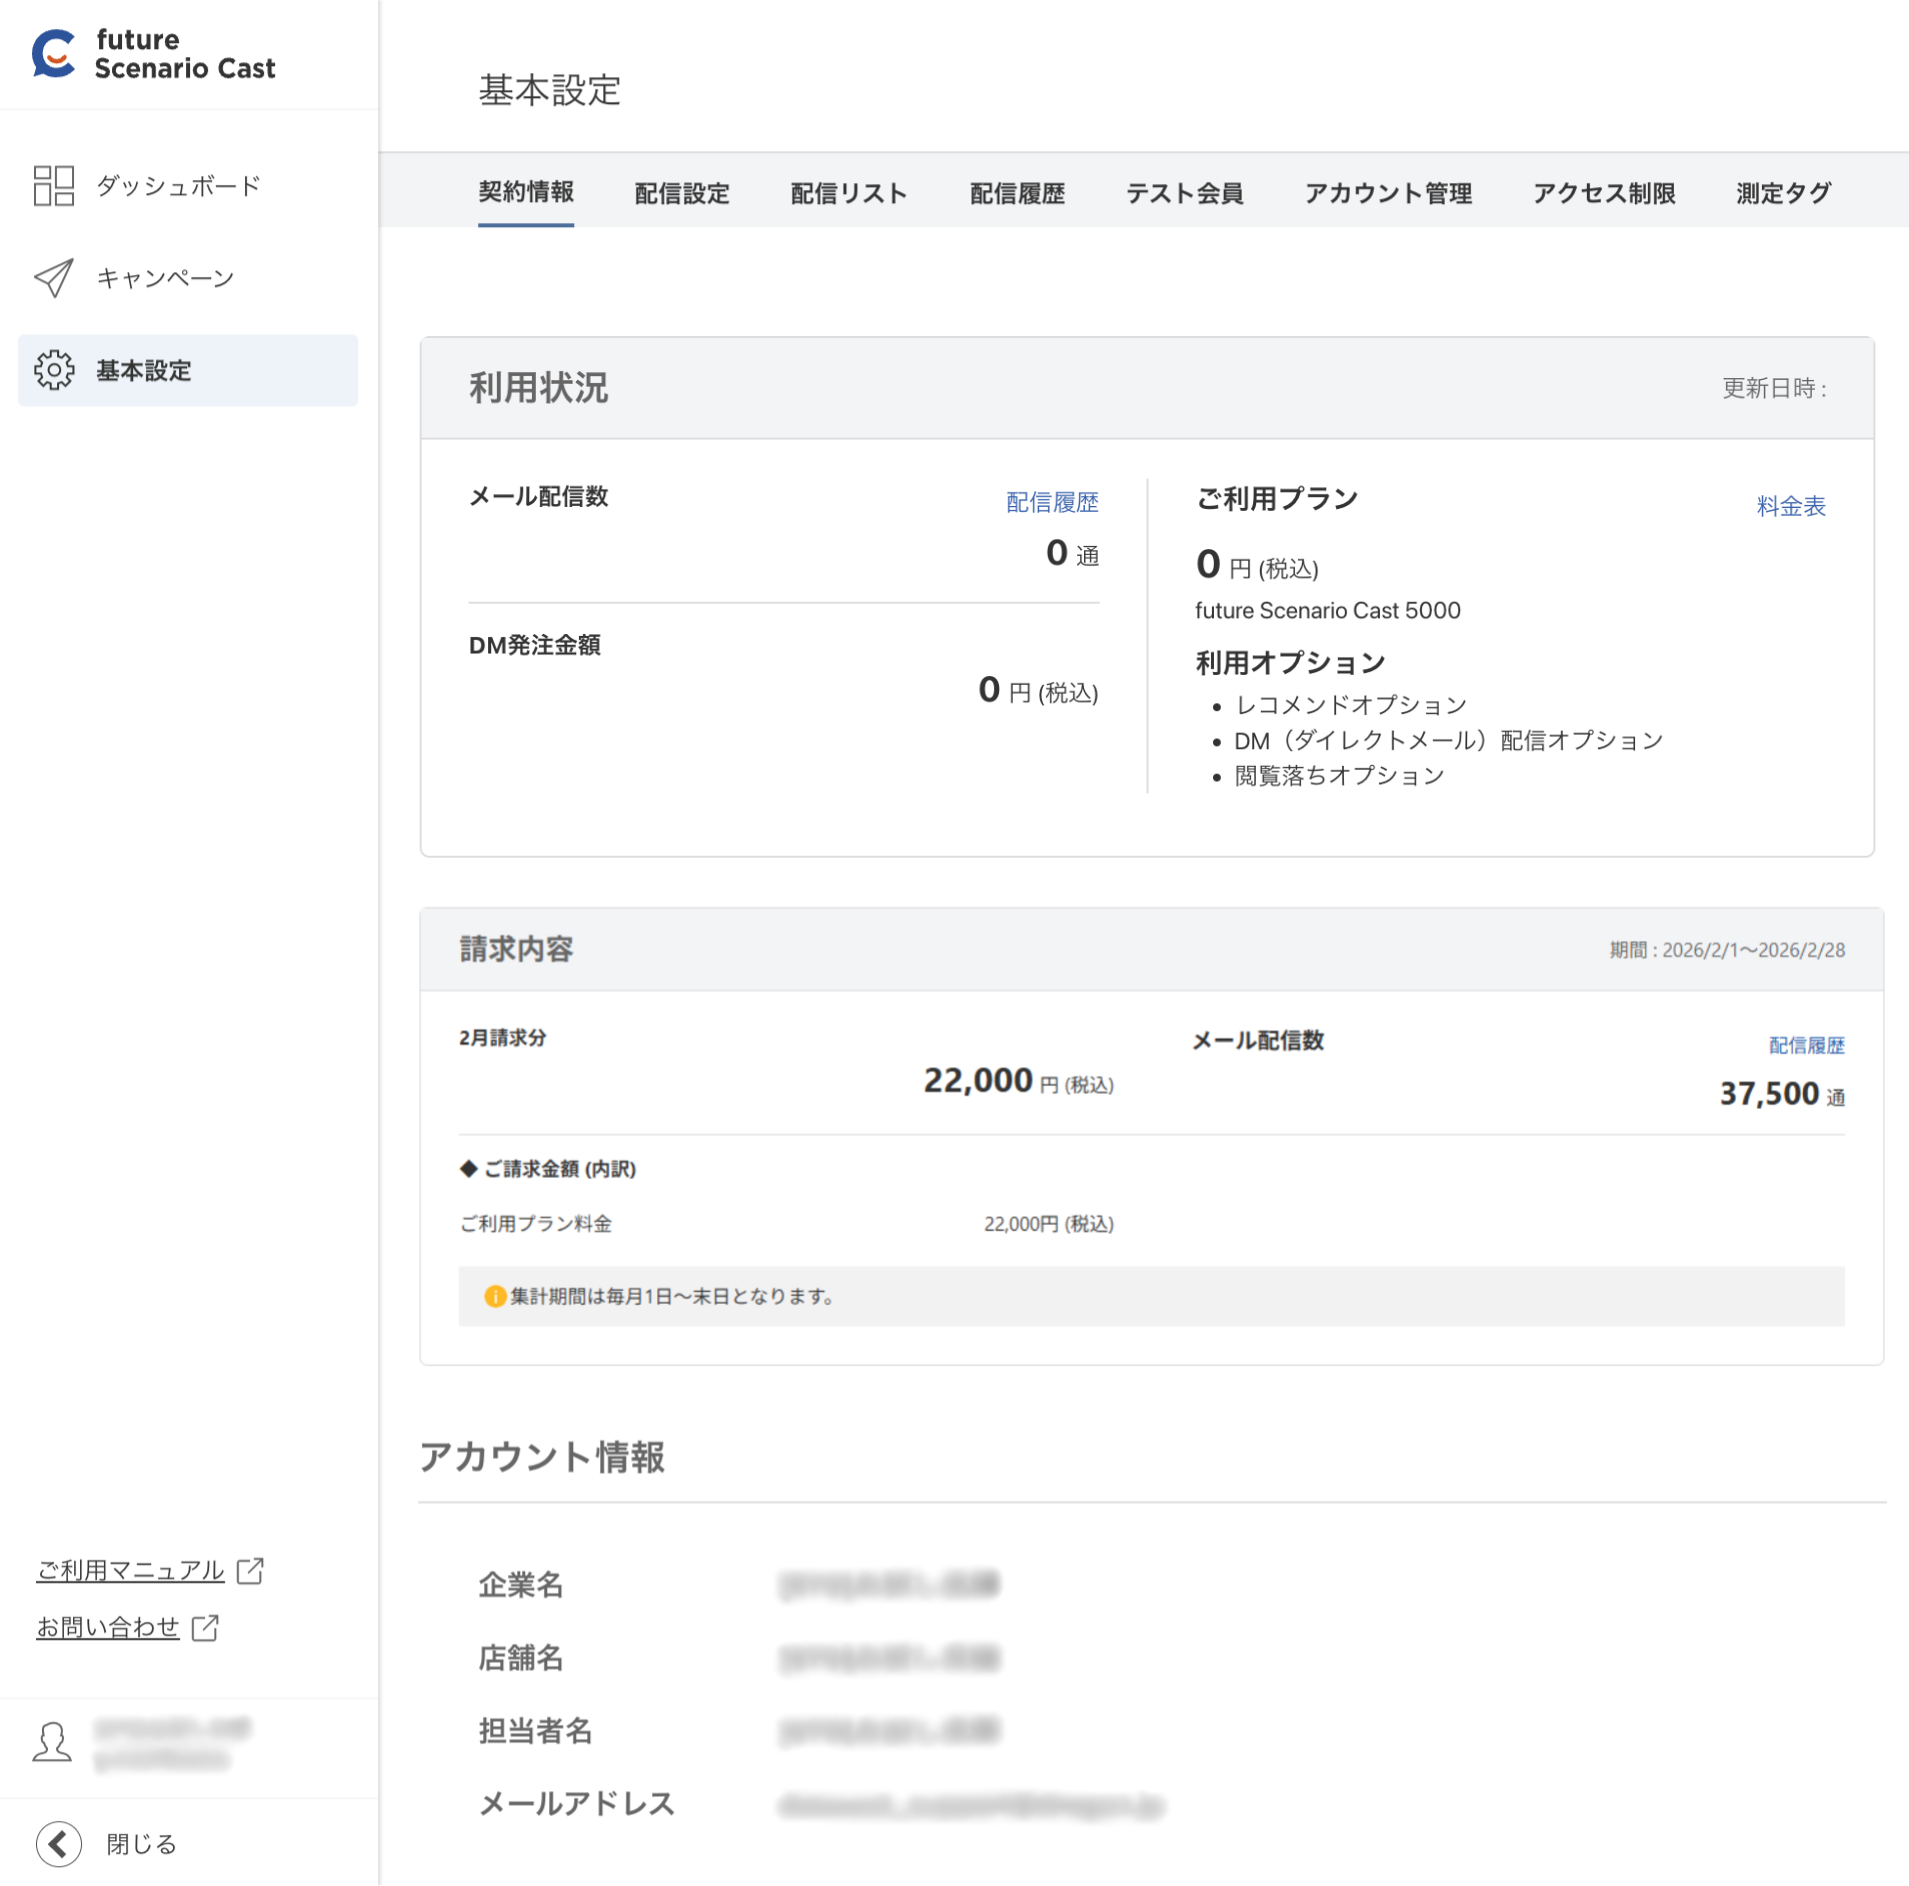This screenshot has width=1909, height=1886.
Task: Select the campaign paper-plane icon in the sidebar
Action: 54,278
